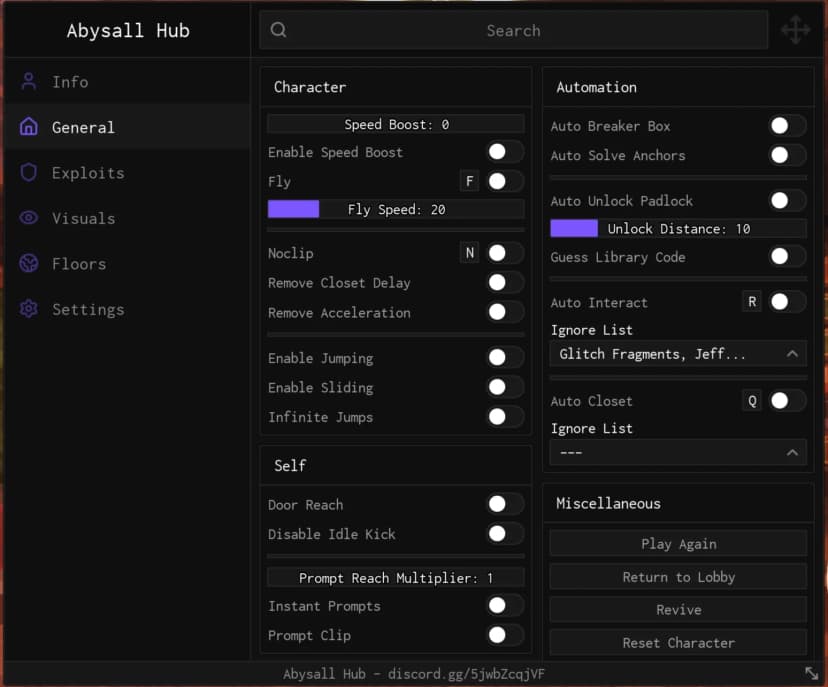Viewport: 828px width, 687px height.
Task: Open the Settings tab
Action: pos(127,309)
